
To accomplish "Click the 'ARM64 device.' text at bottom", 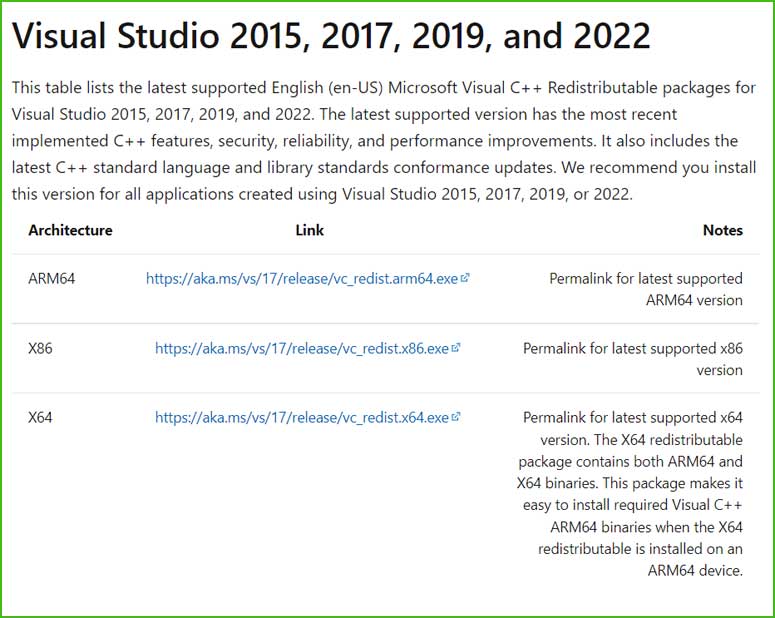I will 695,571.
